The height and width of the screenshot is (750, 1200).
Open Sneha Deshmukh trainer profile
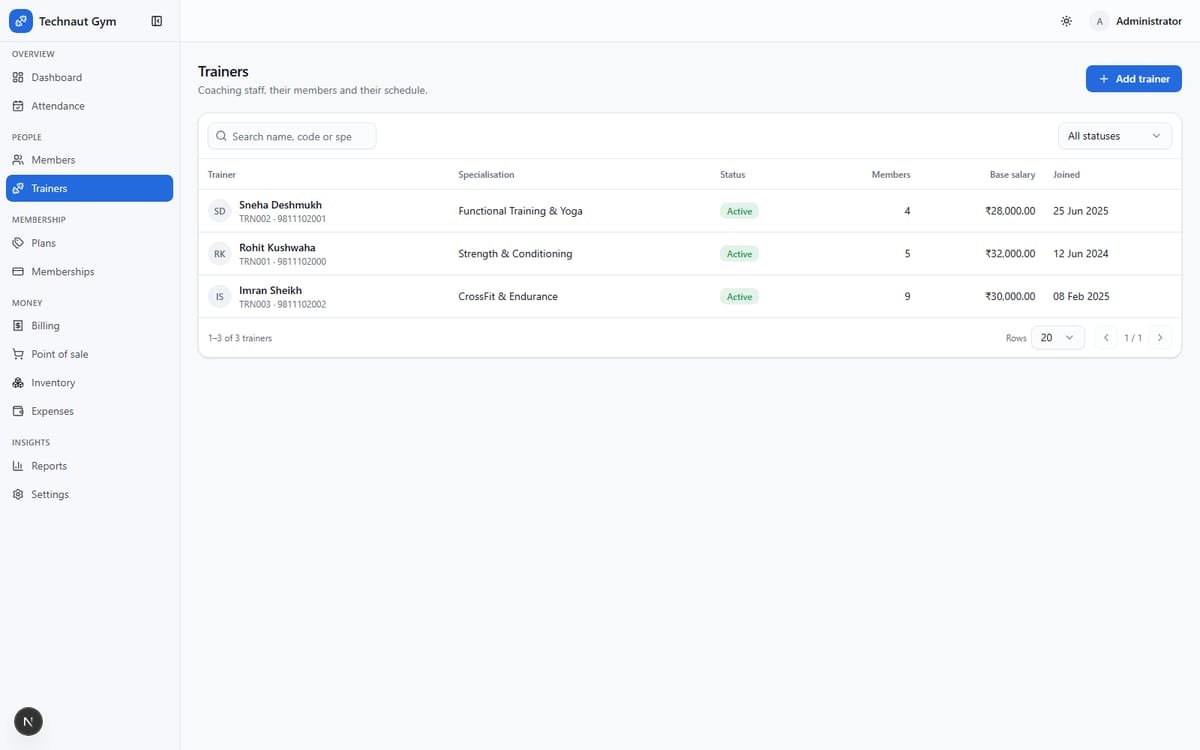[280, 205]
